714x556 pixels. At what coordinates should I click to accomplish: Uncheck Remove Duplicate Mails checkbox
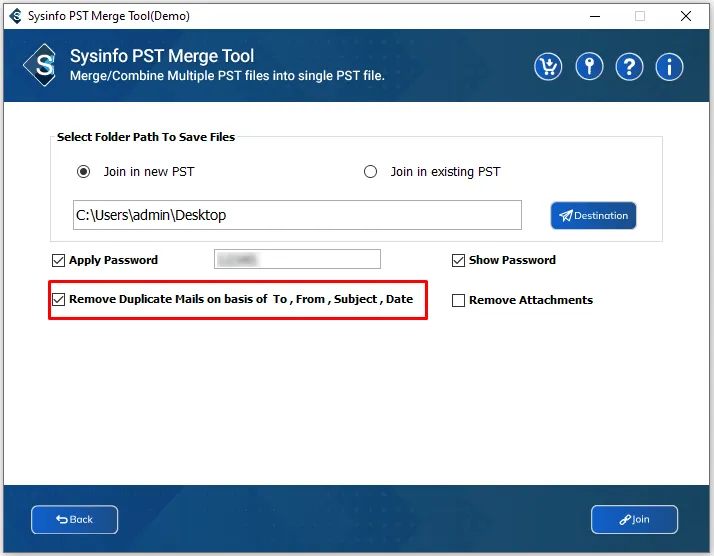(58, 300)
